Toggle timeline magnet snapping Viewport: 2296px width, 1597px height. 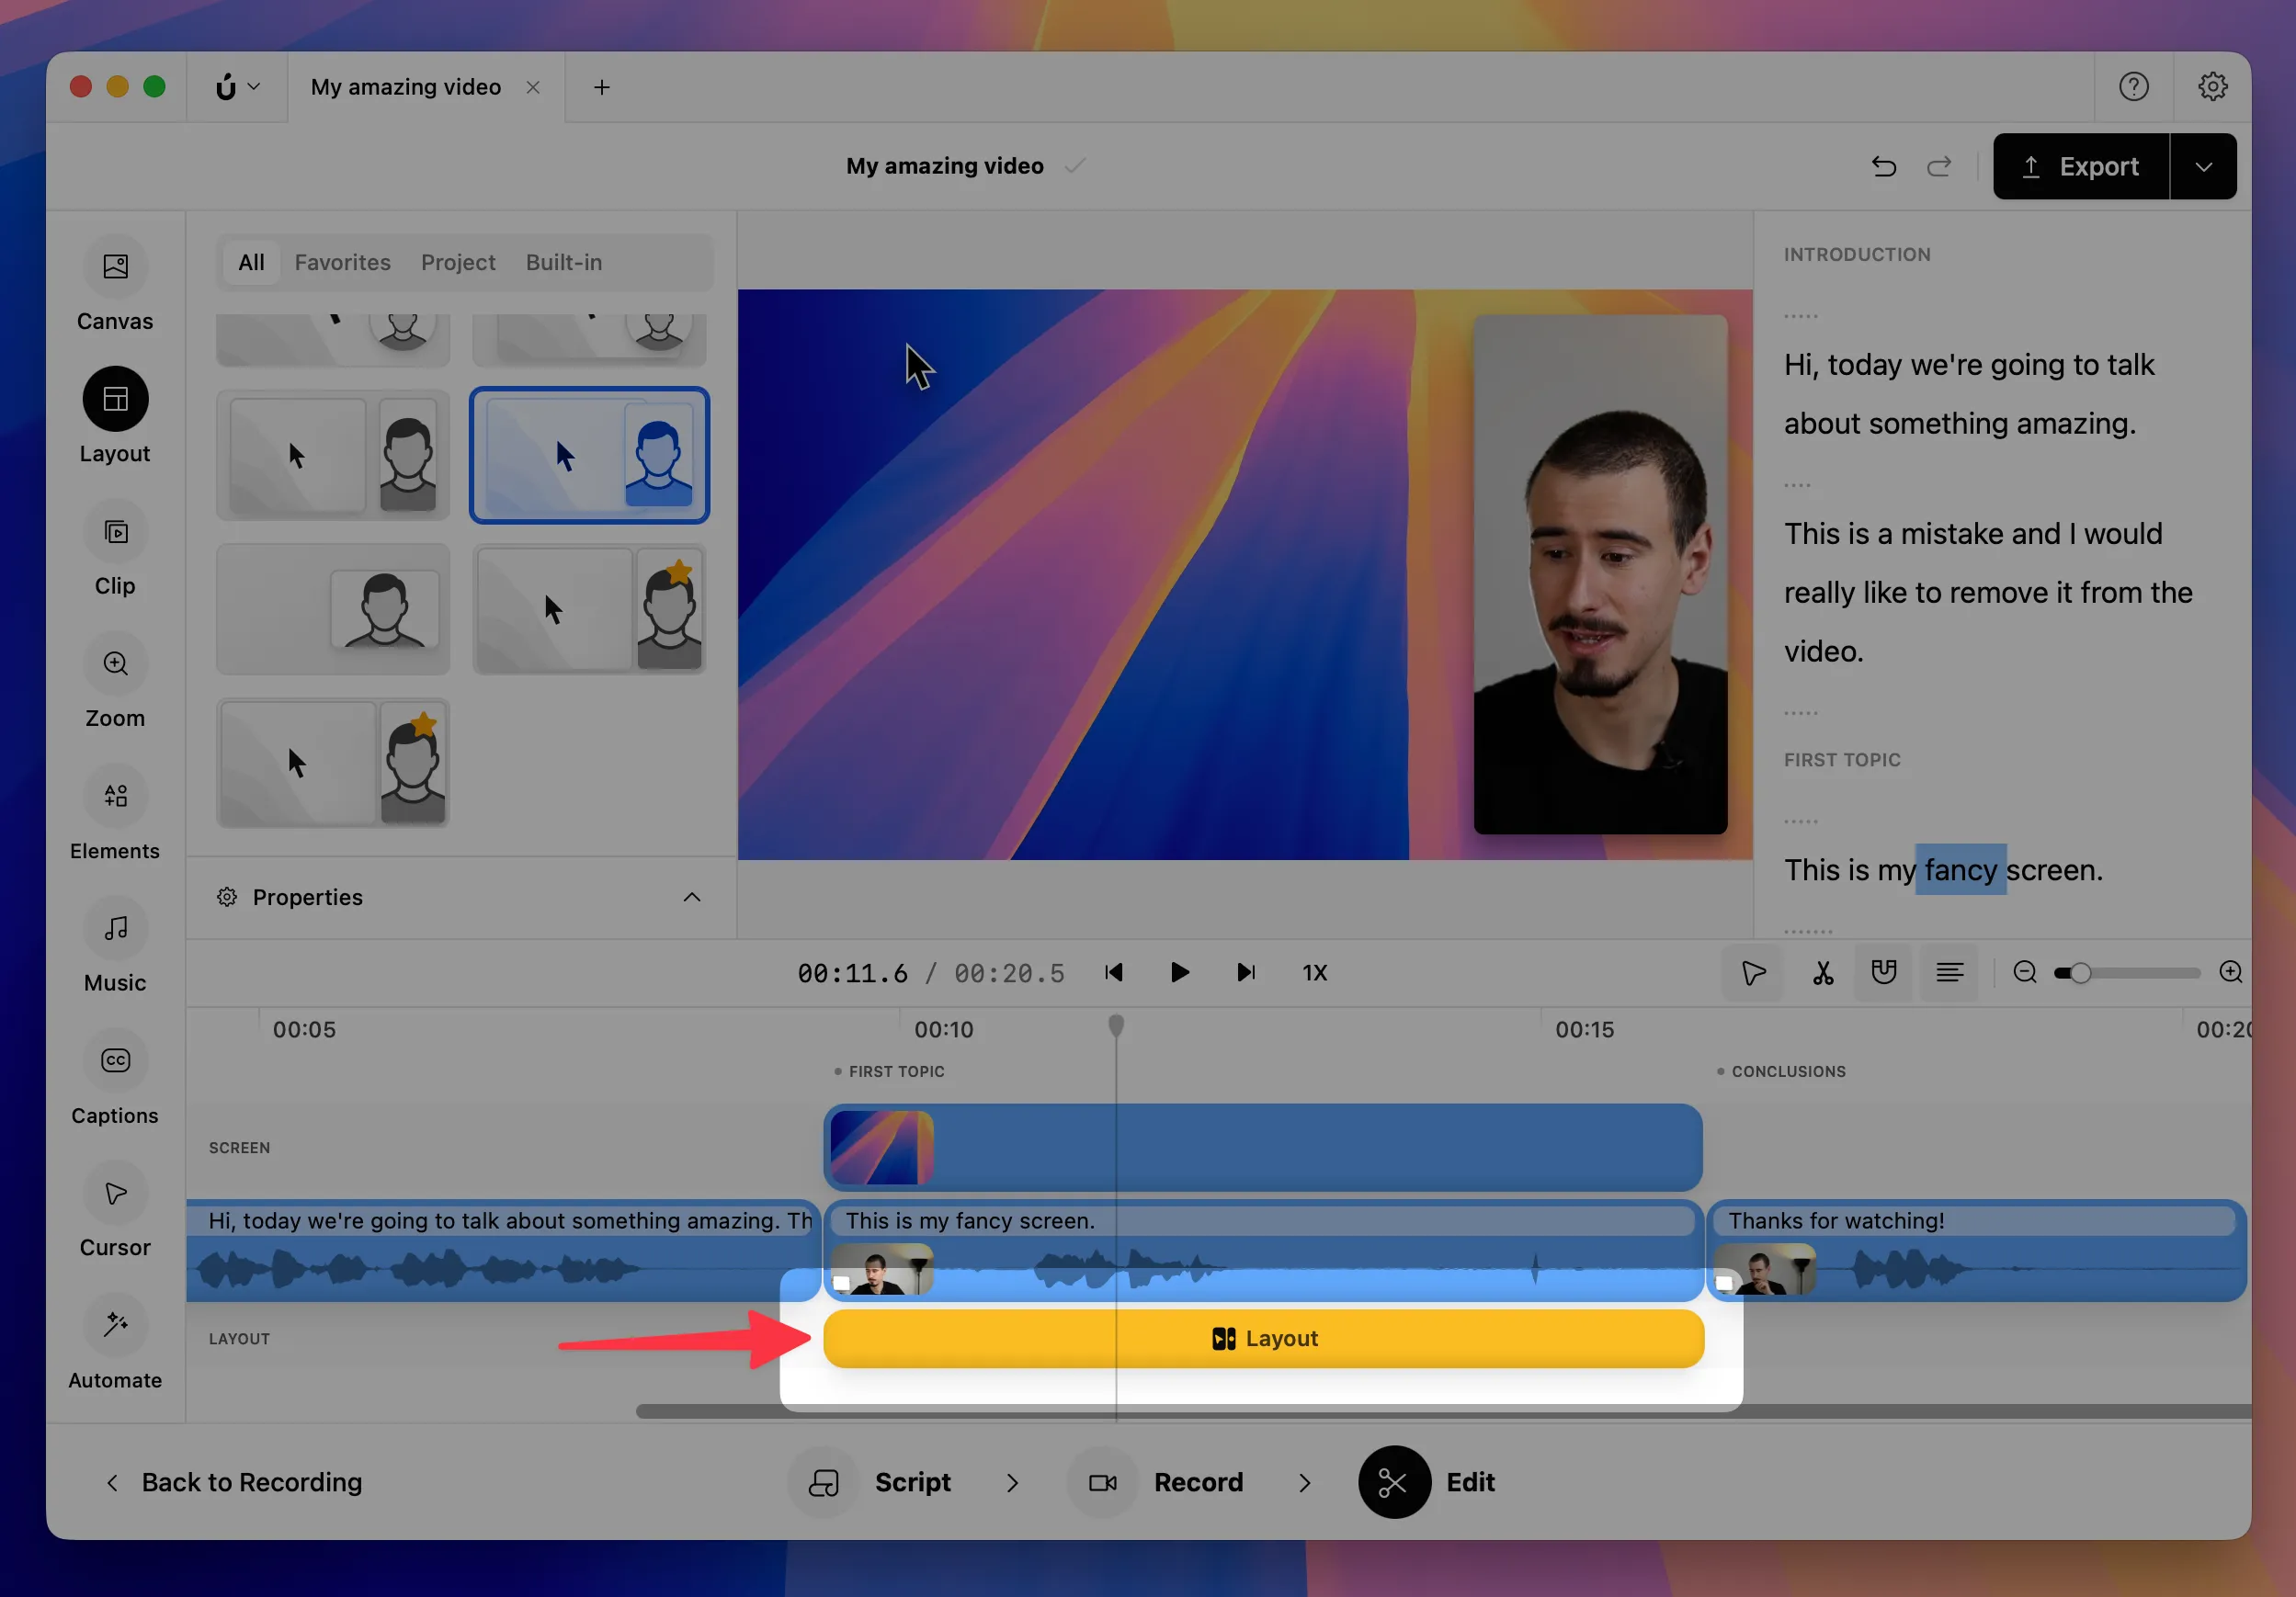pos(1884,972)
